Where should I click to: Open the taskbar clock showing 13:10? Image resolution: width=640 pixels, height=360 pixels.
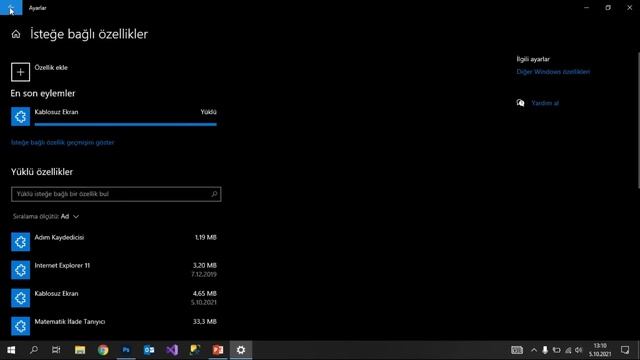pos(600,350)
